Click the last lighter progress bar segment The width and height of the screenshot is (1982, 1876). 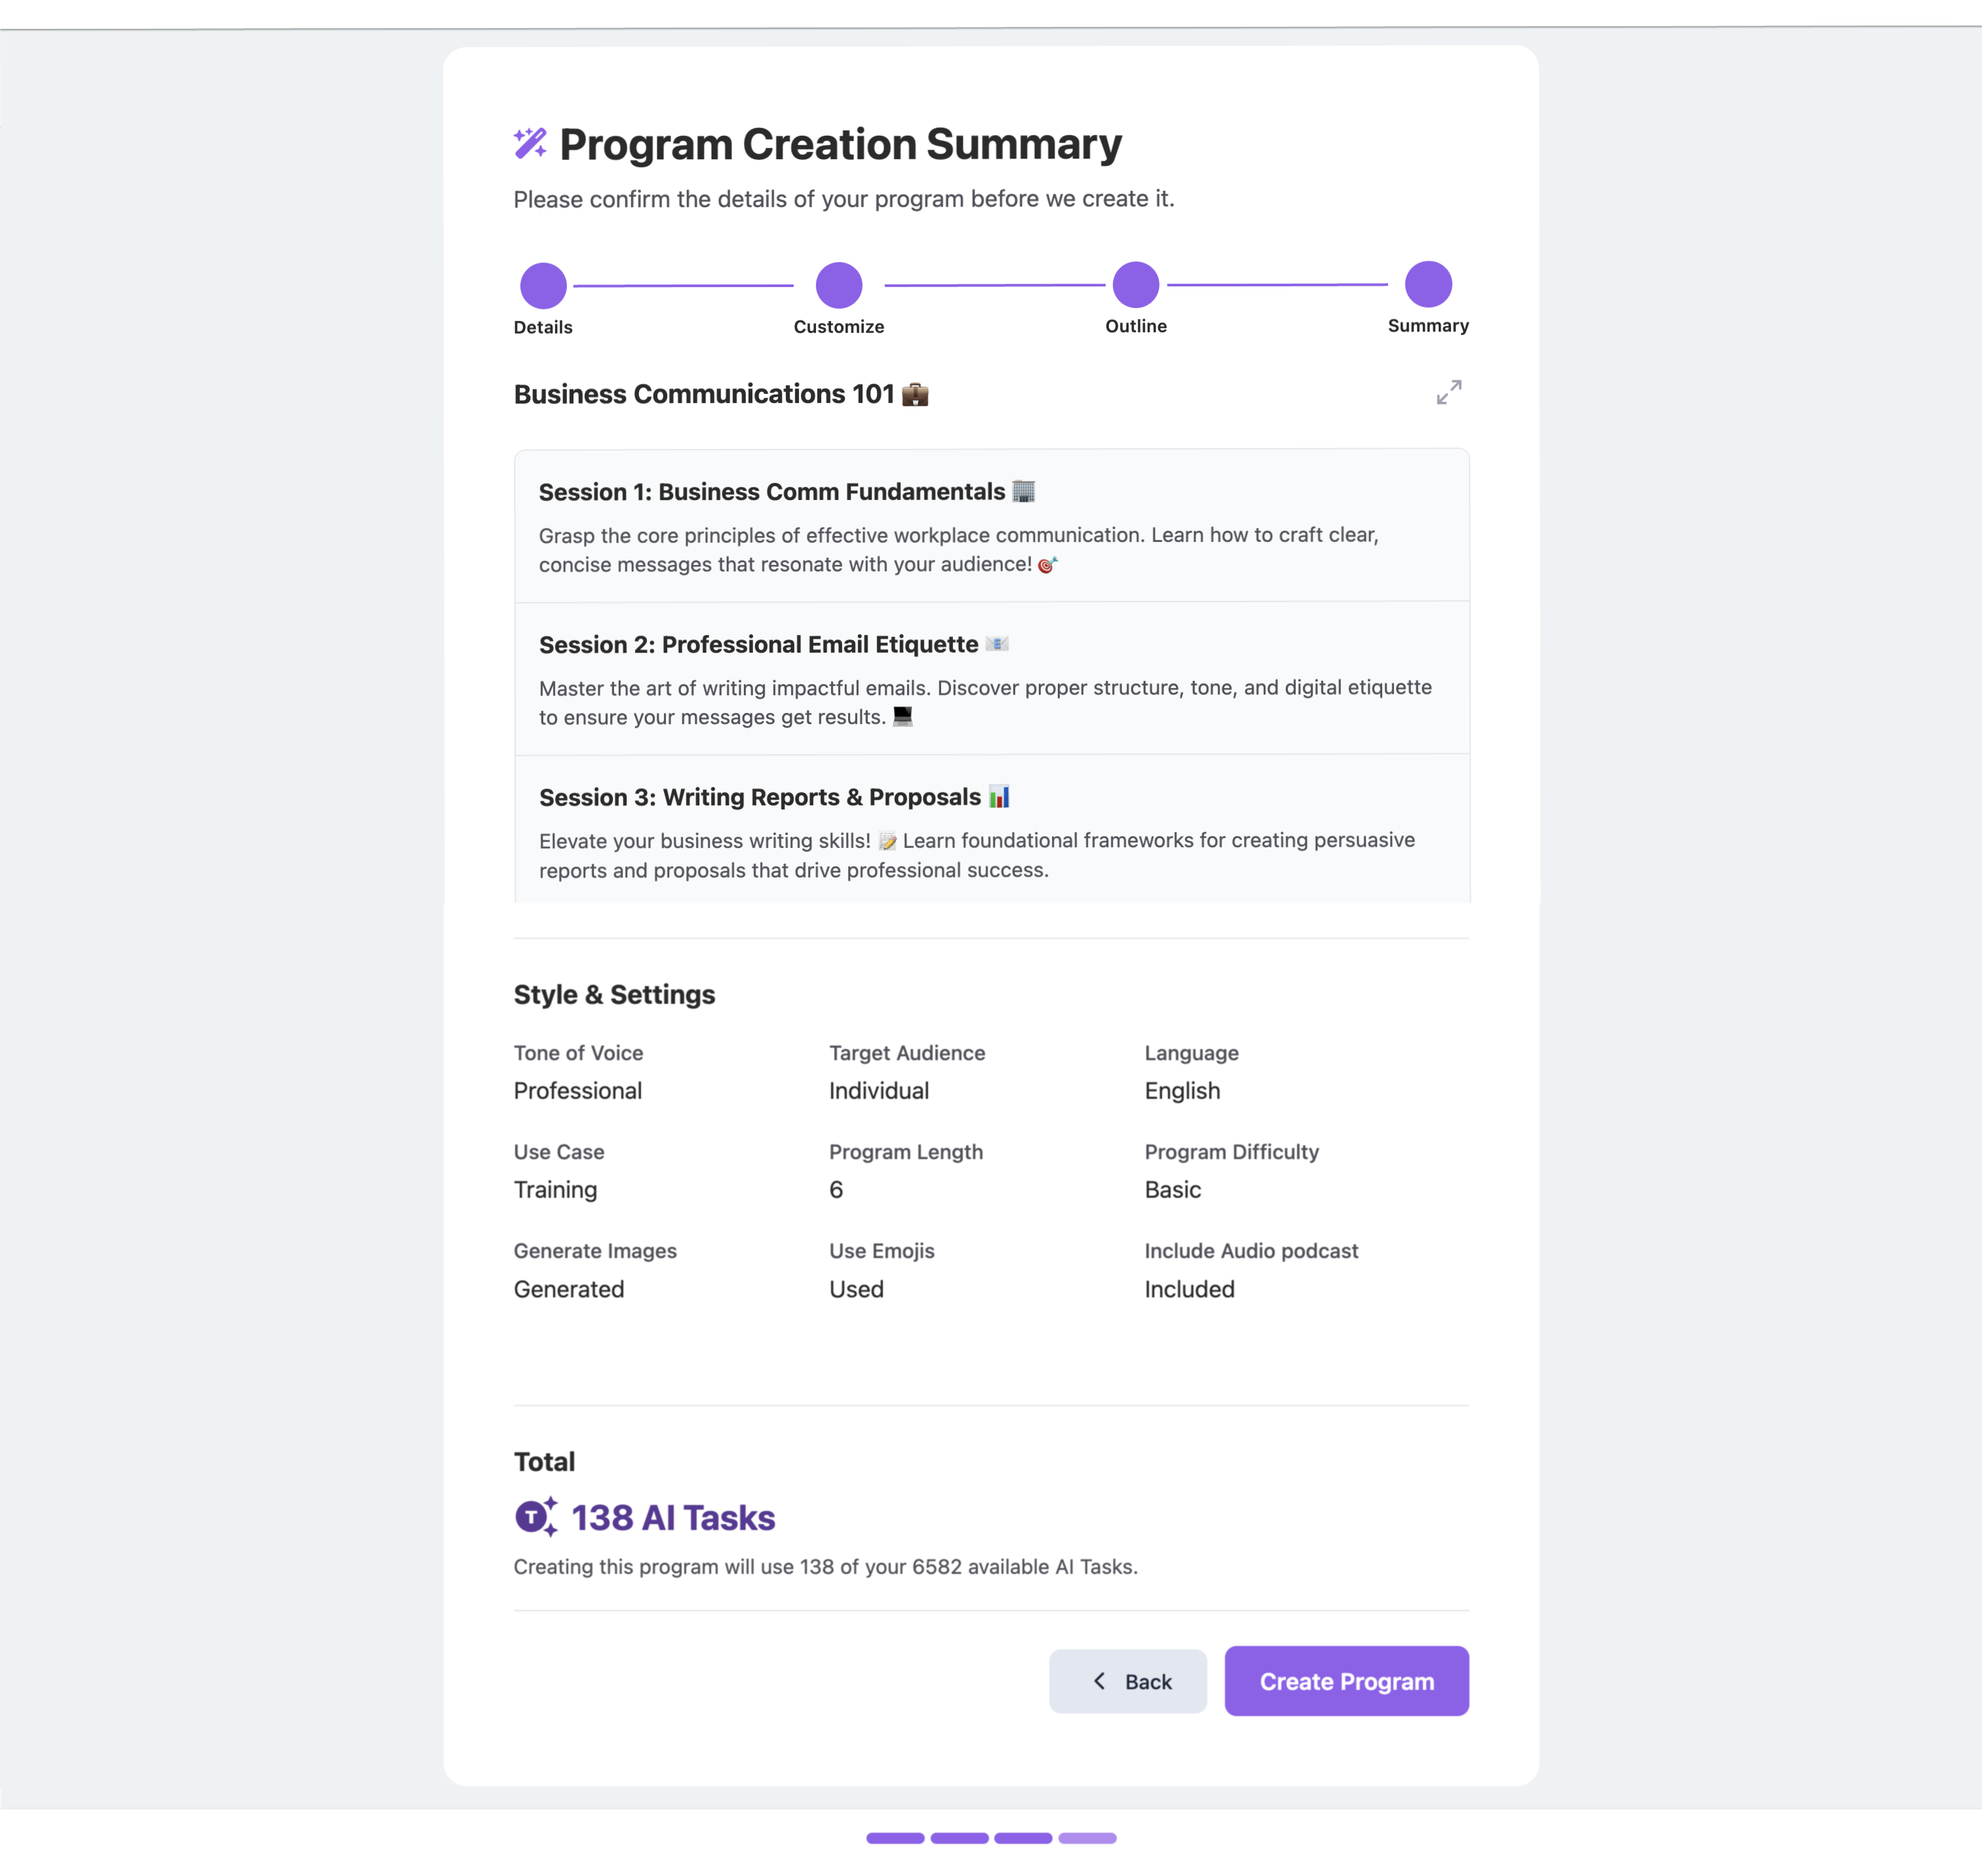click(x=1087, y=1838)
